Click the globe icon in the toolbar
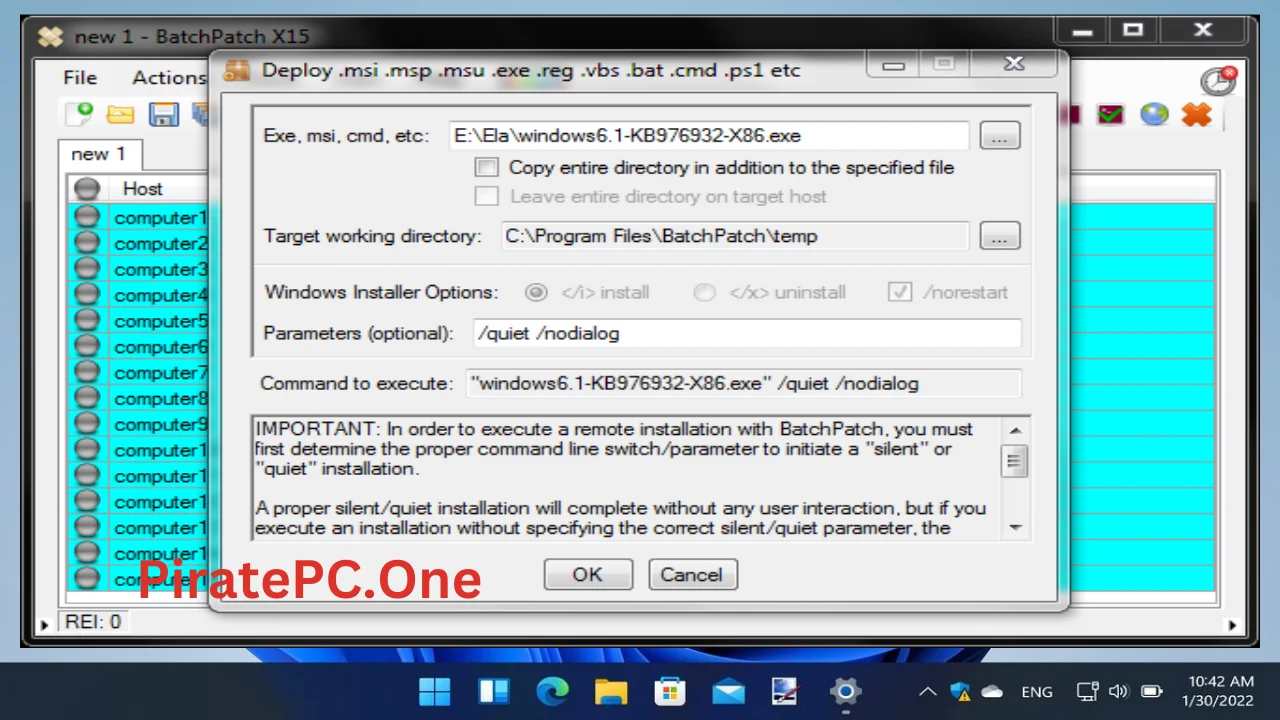The image size is (1280, 720). click(1154, 114)
